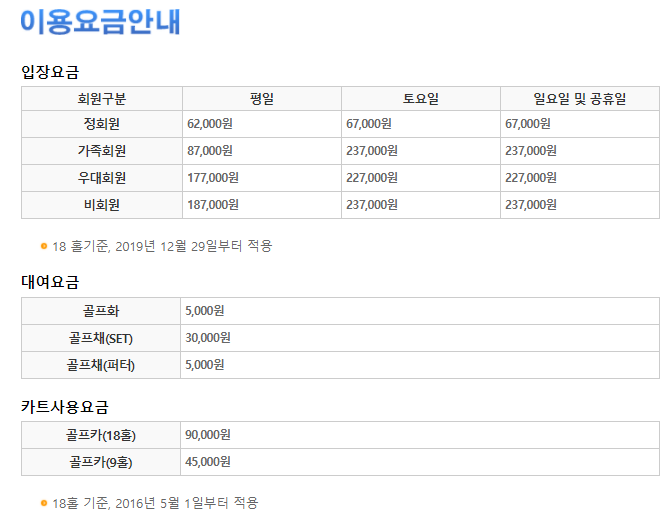The image size is (672, 531).
Task: Click the 골프카(18홀) fee 90,000원
Action: pyautogui.click(x=208, y=435)
